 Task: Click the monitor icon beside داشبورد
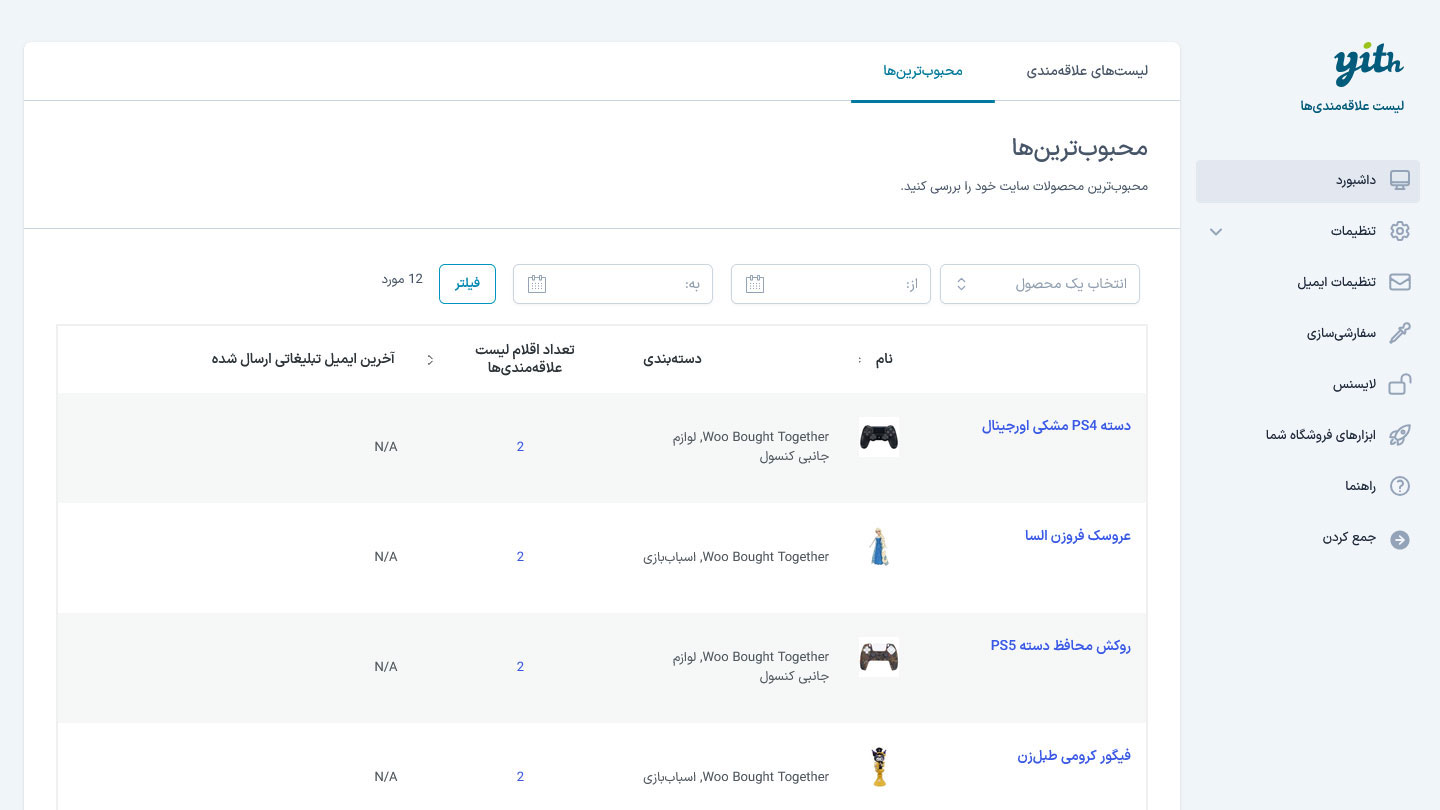(x=1400, y=180)
